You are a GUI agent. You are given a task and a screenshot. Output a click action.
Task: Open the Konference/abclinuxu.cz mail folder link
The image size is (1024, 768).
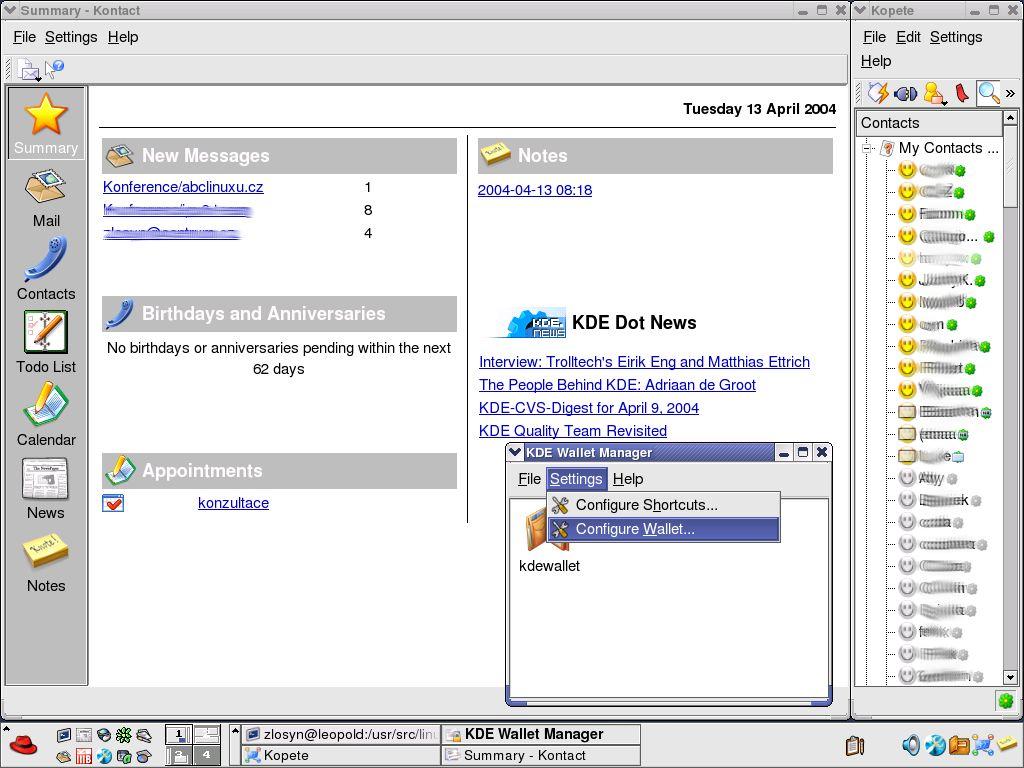click(183, 187)
